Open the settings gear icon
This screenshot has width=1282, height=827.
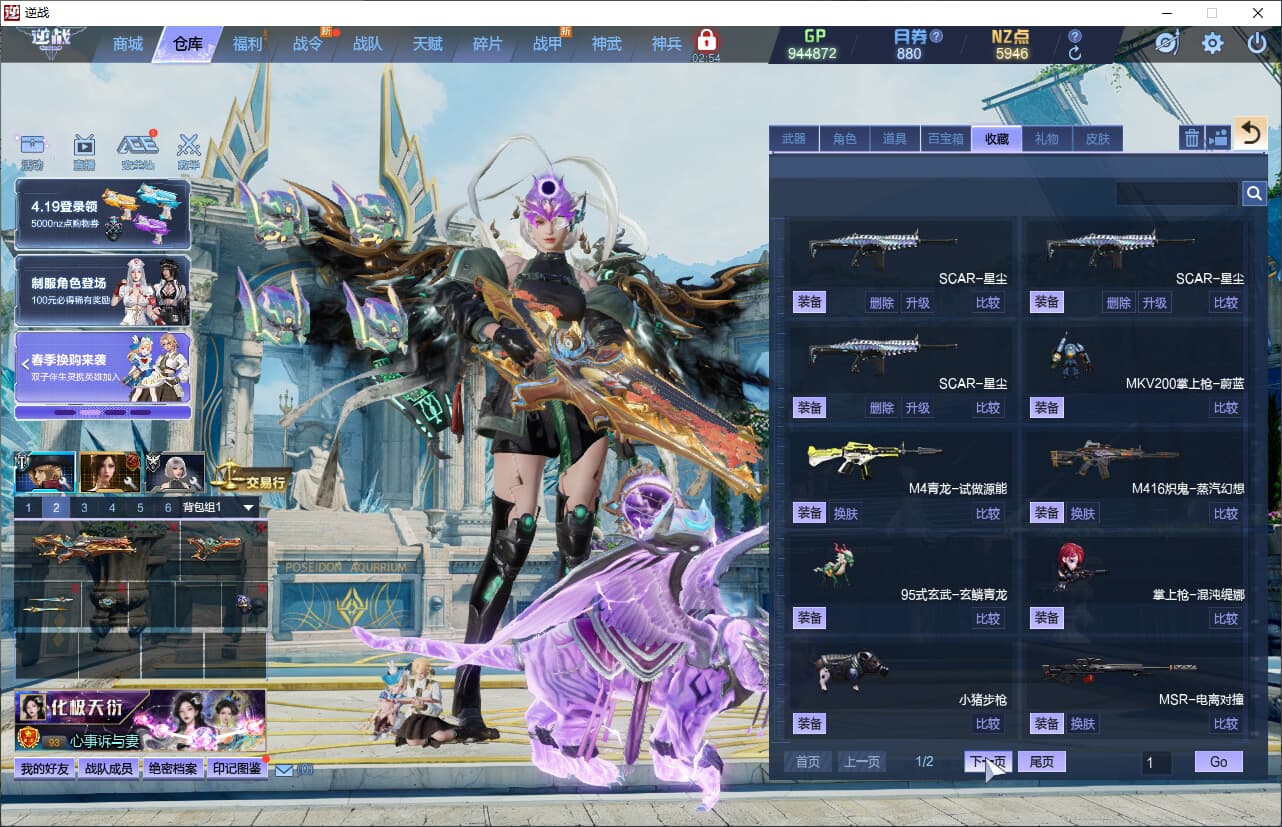1212,43
